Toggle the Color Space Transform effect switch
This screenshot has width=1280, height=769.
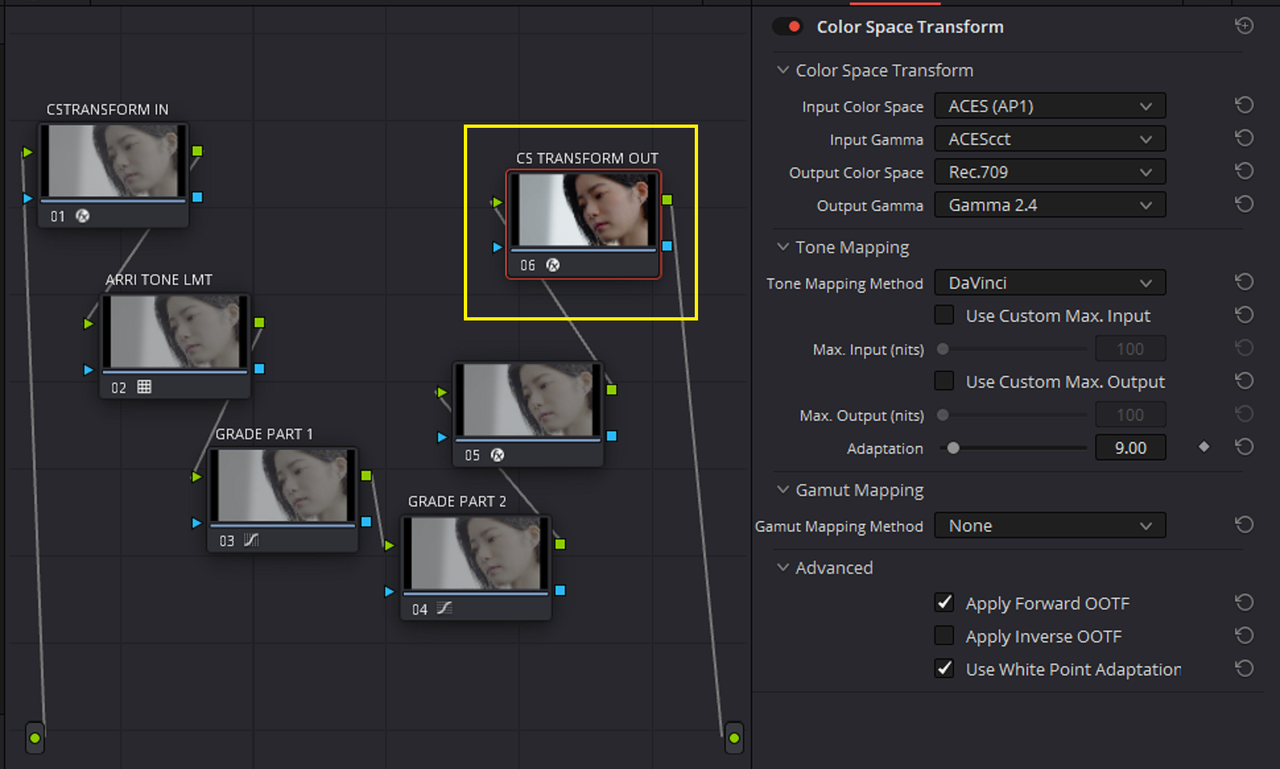[x=788, y=27]
